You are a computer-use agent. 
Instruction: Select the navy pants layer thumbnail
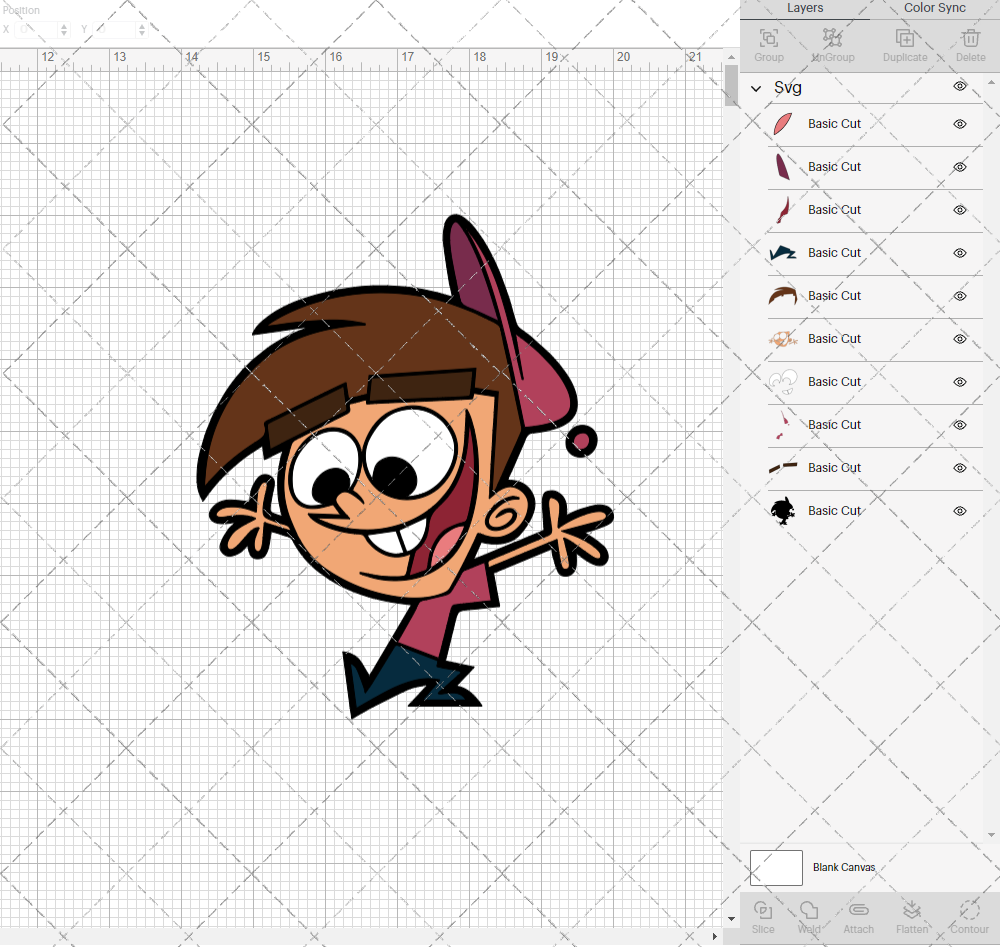(783, 253)
